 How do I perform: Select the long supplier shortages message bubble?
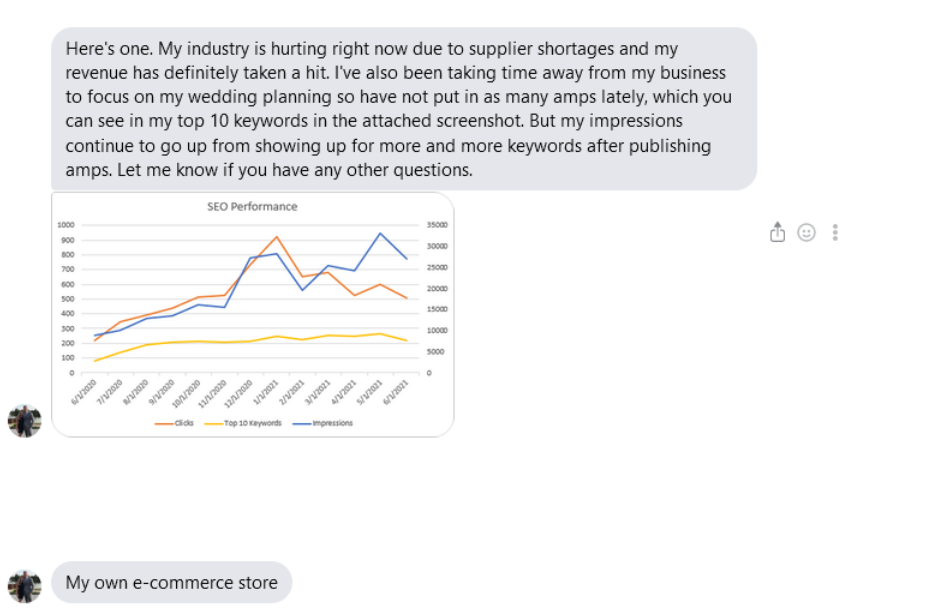tap(403, 109)
